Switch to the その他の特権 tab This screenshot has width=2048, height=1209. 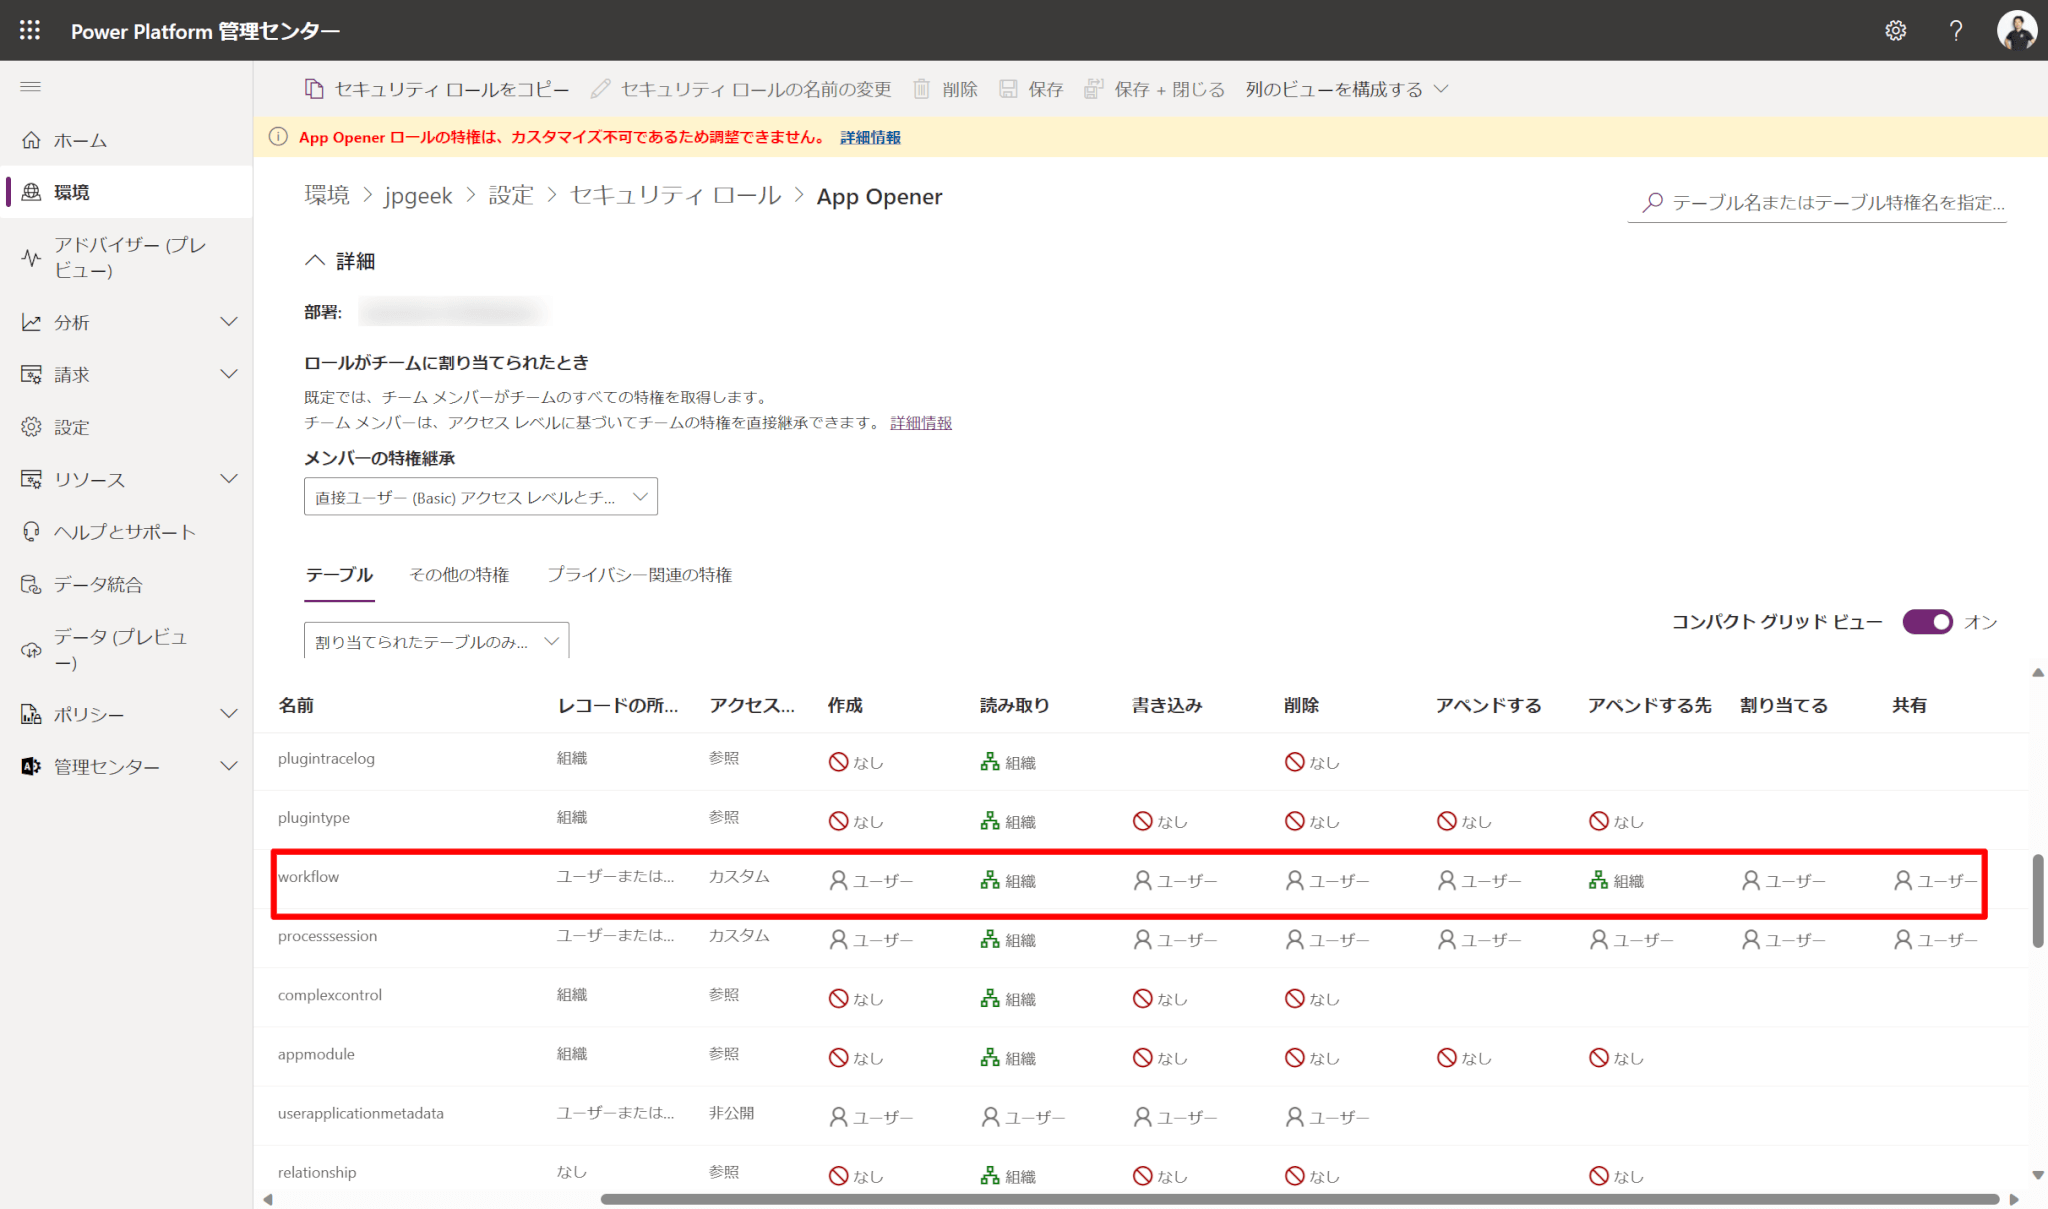point(459,574)
